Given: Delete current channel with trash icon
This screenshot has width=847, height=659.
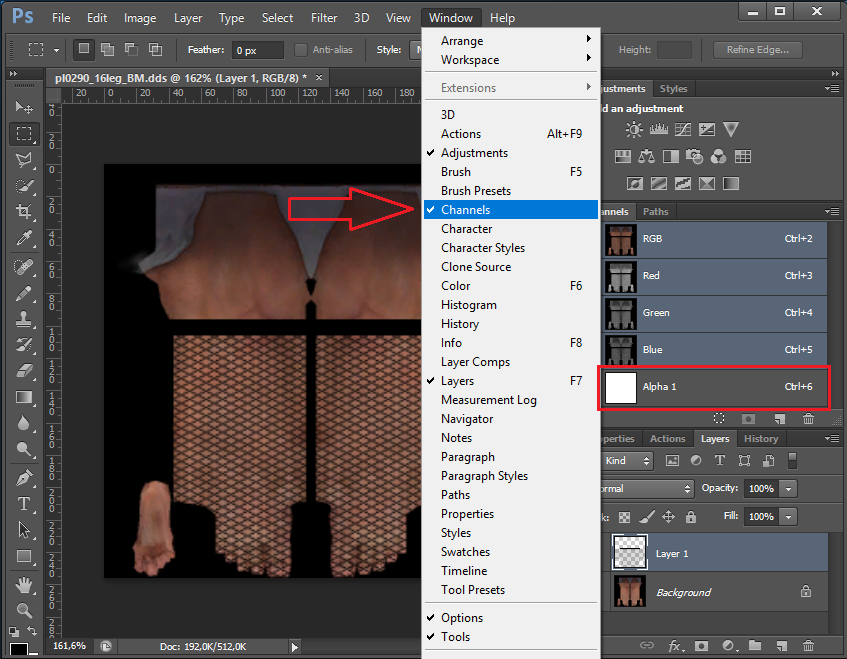Looking at the screenshot, I should (x=809, y=419).
